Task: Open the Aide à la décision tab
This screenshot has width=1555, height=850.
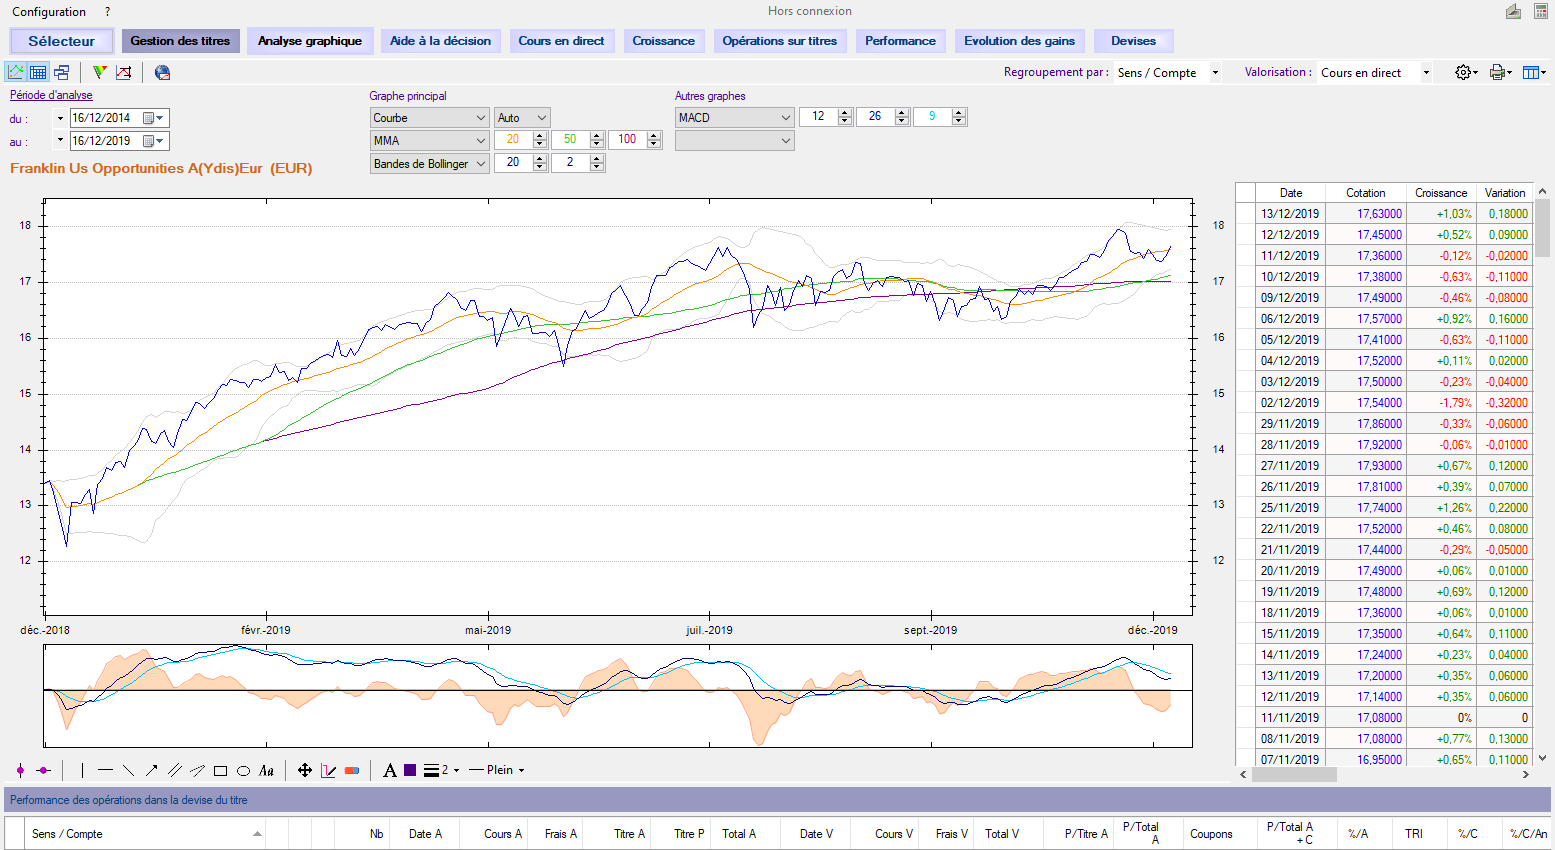Action: pos(440,41)
